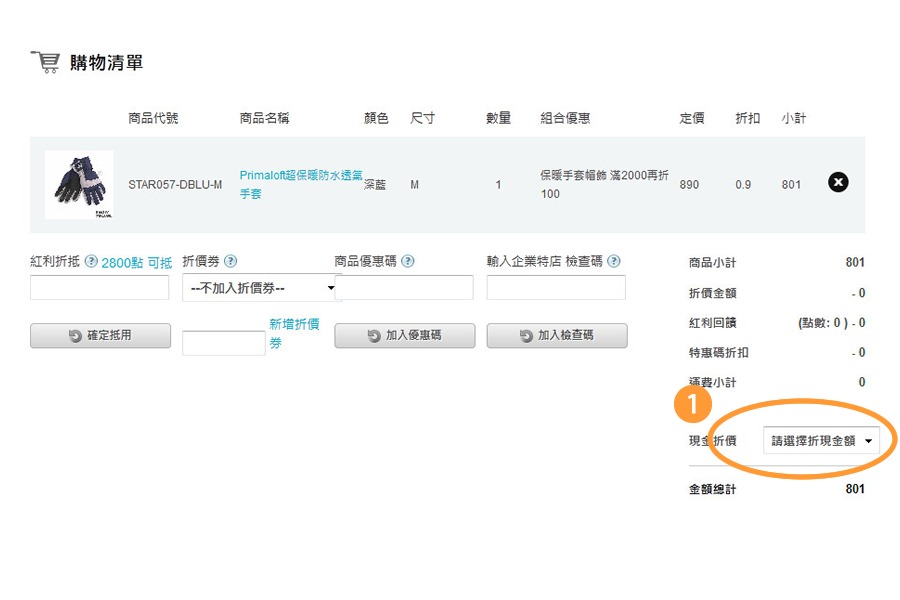Focus the new coupon code input field

pyautogui.click(x=224, y=343)
